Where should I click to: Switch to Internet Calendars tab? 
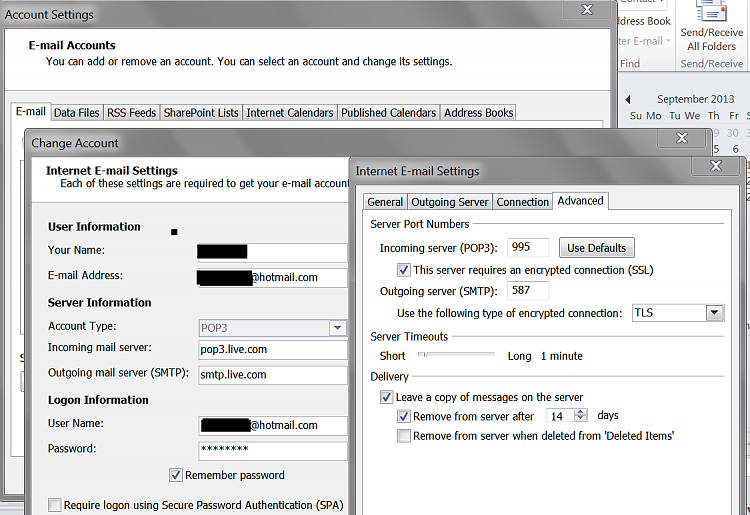pos(290,113)
